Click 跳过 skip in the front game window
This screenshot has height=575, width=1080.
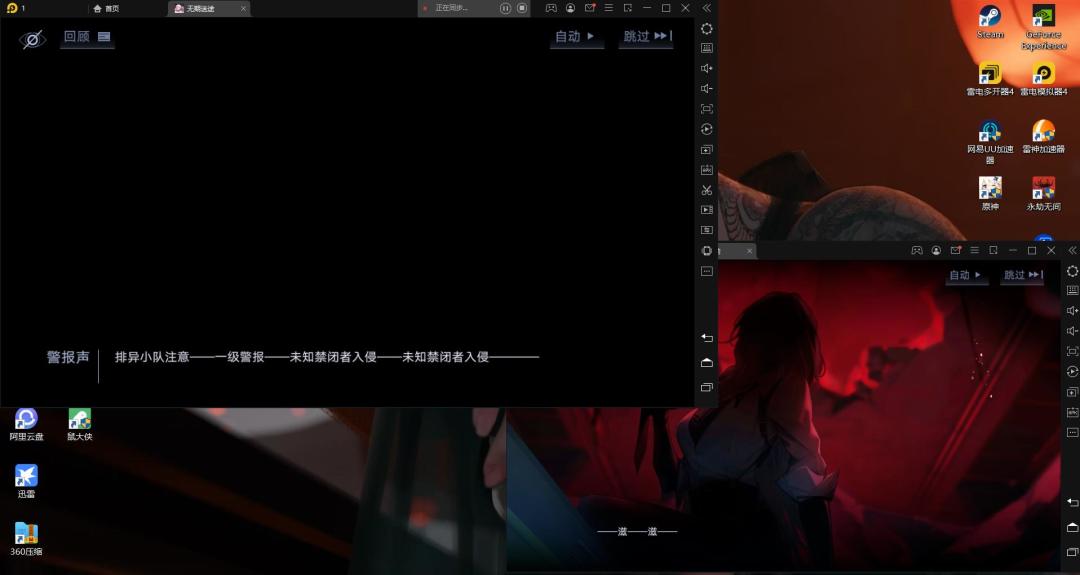coord(647,36)
